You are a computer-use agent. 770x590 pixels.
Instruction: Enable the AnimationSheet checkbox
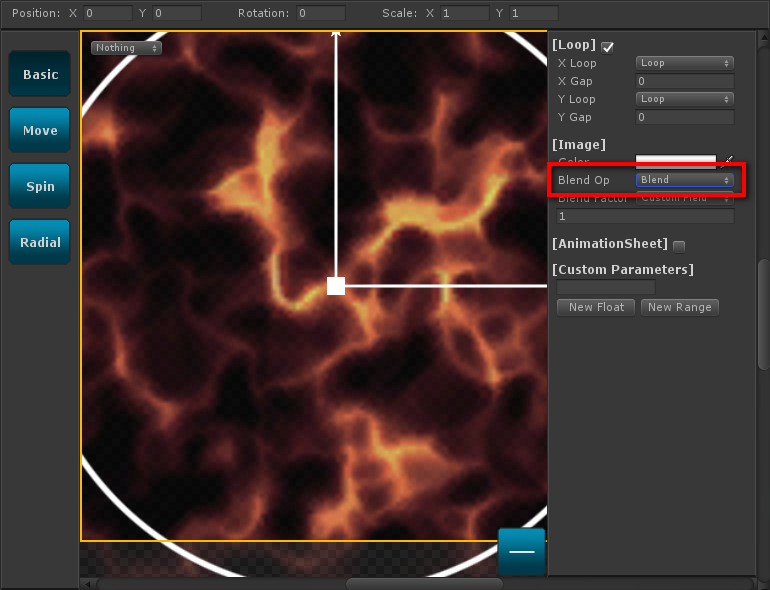(x=679, y=246)
